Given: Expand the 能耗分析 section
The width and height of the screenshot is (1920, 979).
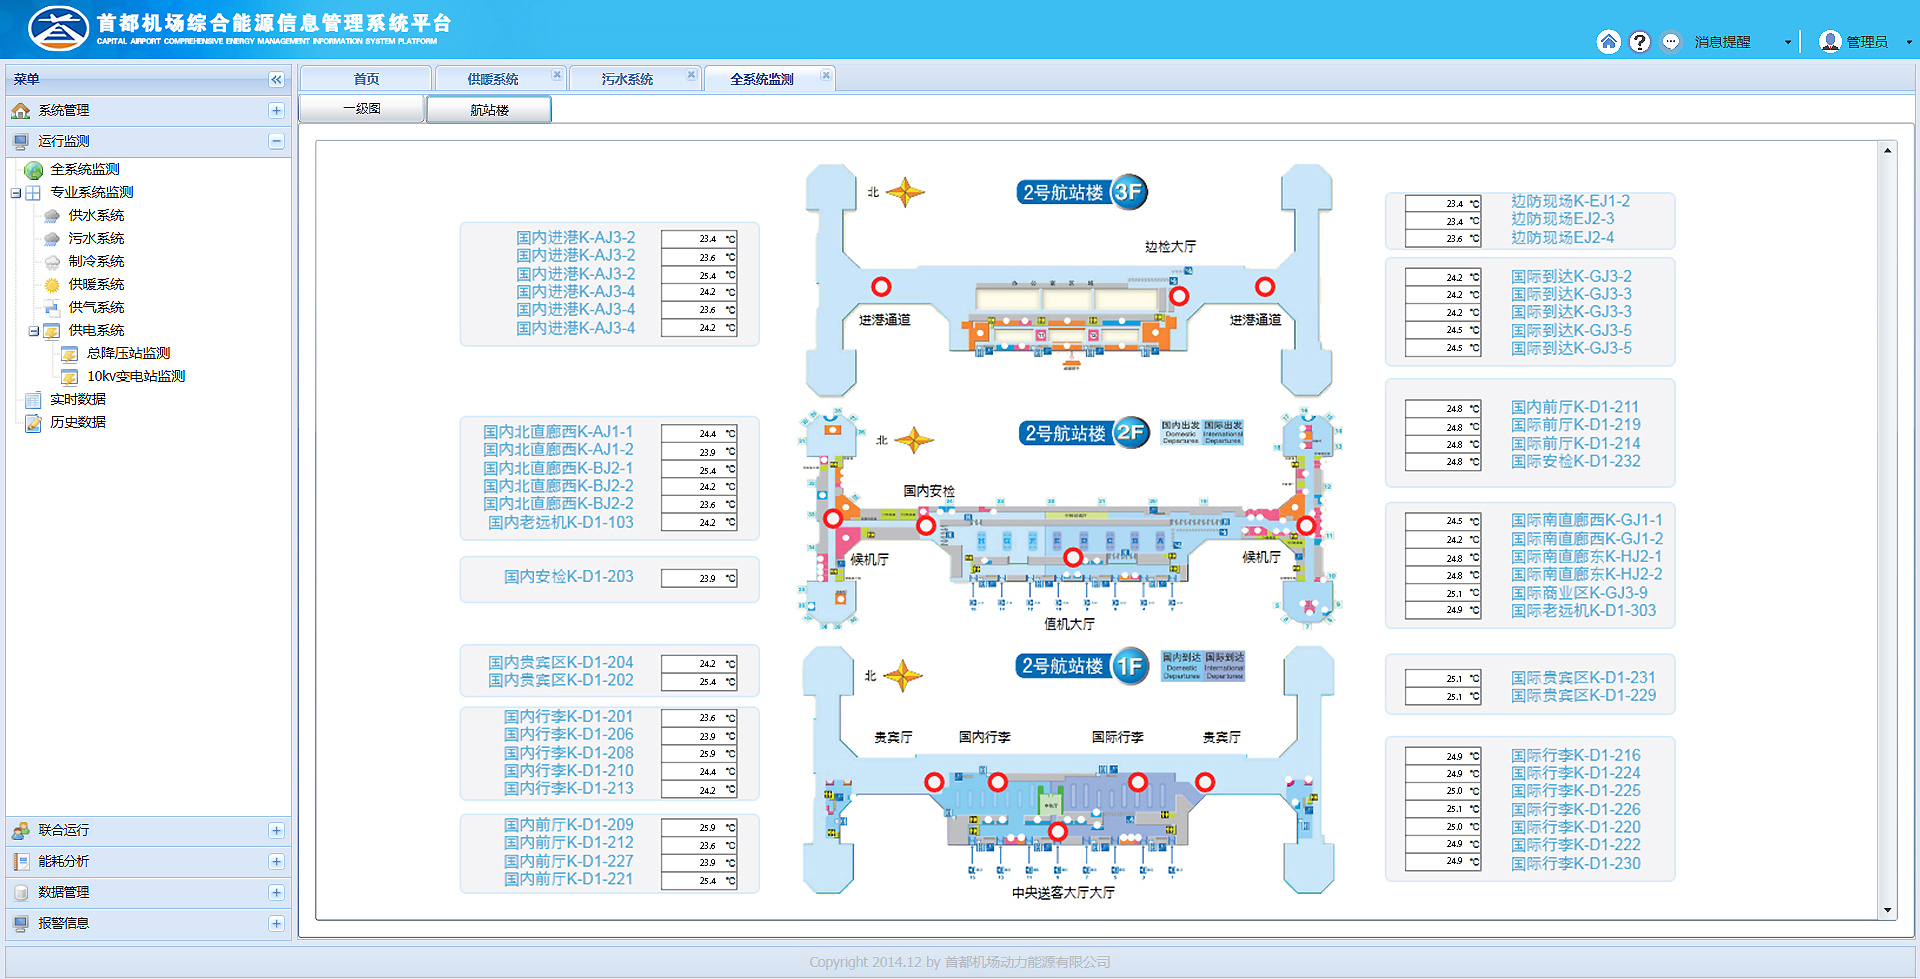Looking at the screenshot, I should [276, 862].
